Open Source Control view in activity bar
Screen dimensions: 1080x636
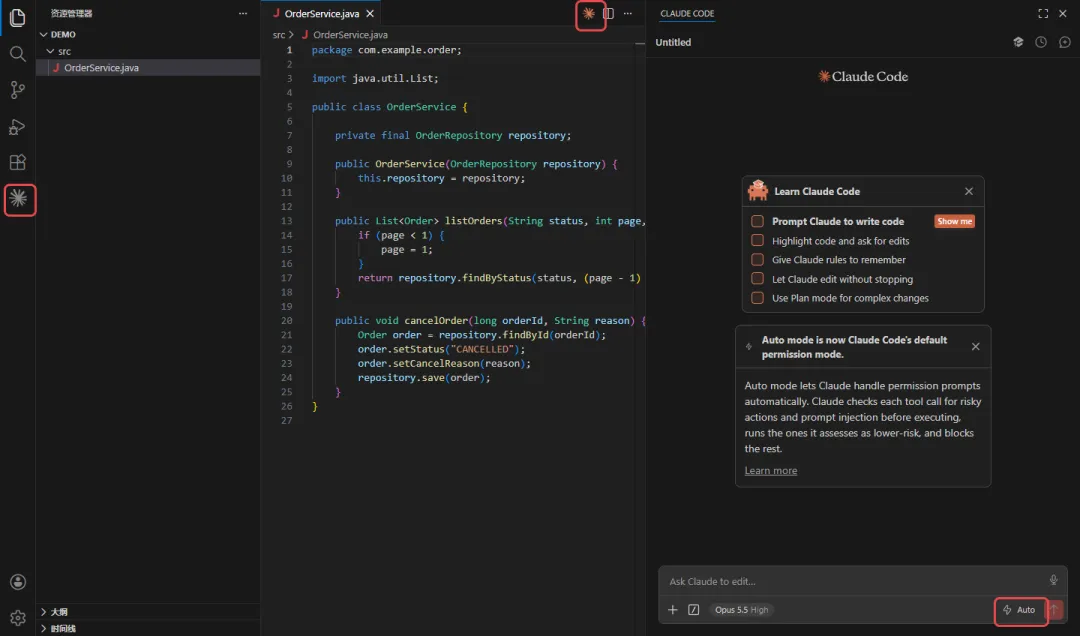pos(18,90)
